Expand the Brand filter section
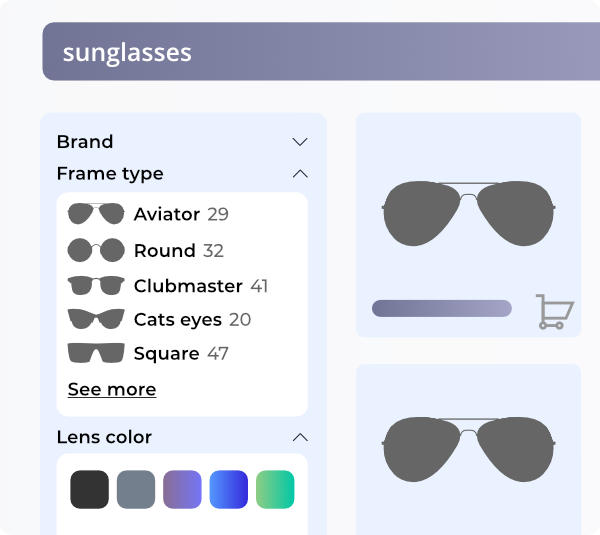 tap(299, 142)
